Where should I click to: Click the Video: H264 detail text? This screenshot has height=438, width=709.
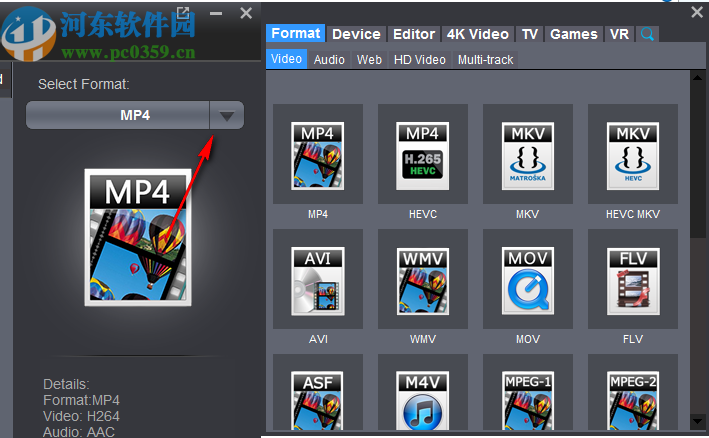click(81, 416)
